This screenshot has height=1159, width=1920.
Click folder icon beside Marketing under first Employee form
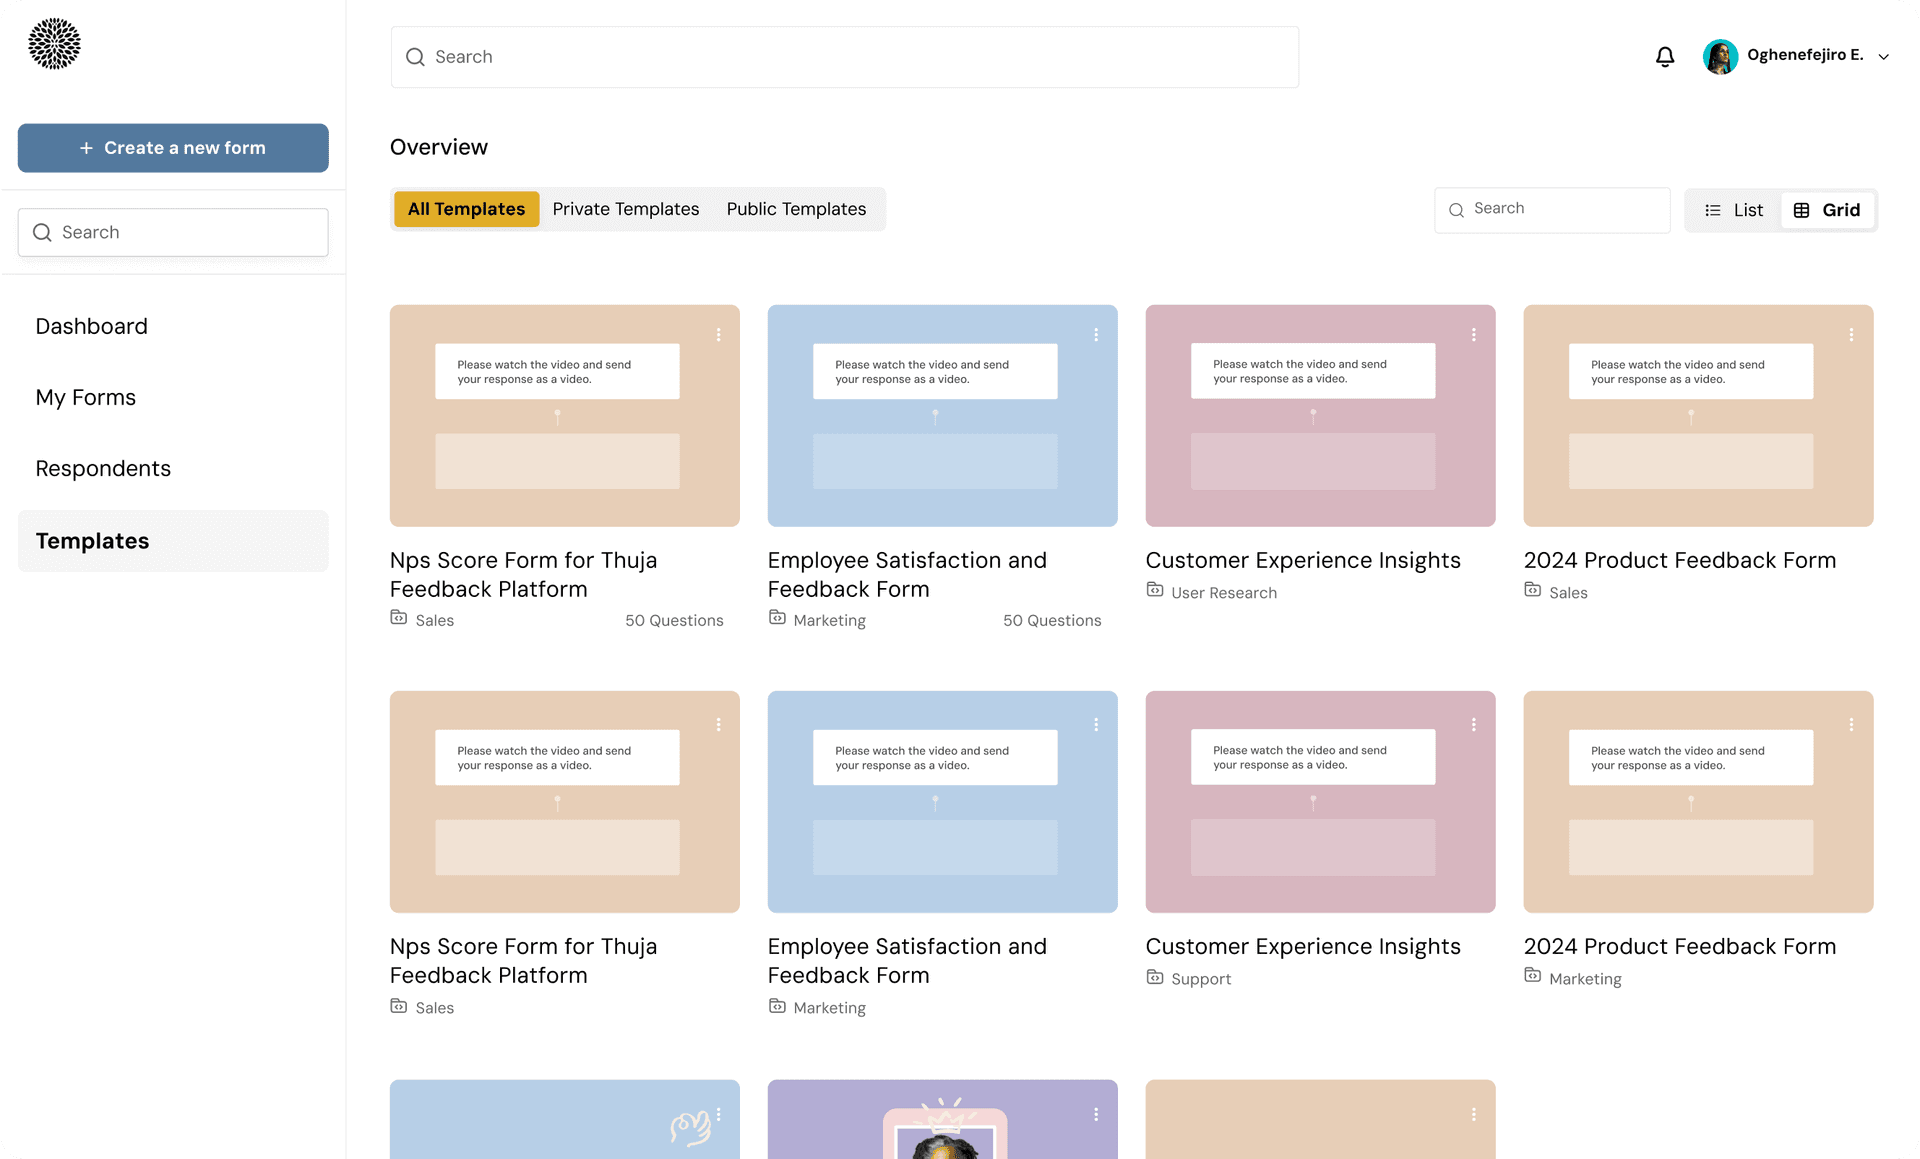[x=777, y=618]
